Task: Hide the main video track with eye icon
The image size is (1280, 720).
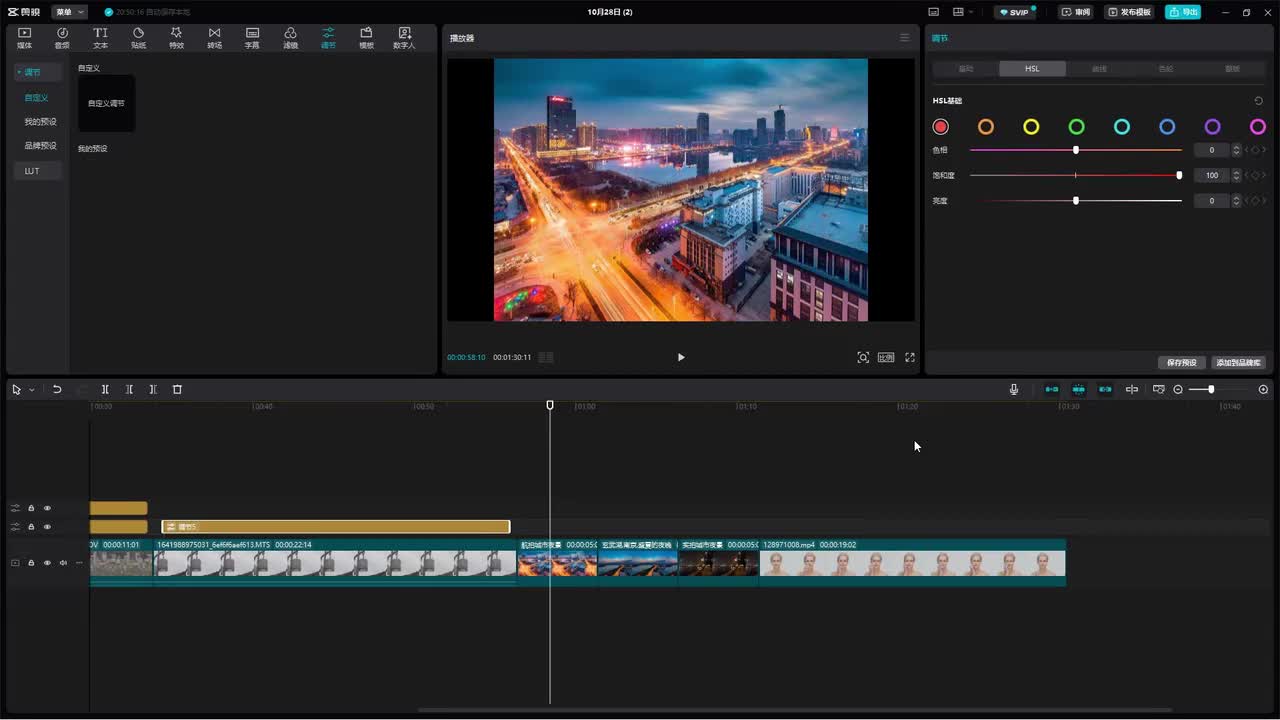Action: tap(47, 563)
